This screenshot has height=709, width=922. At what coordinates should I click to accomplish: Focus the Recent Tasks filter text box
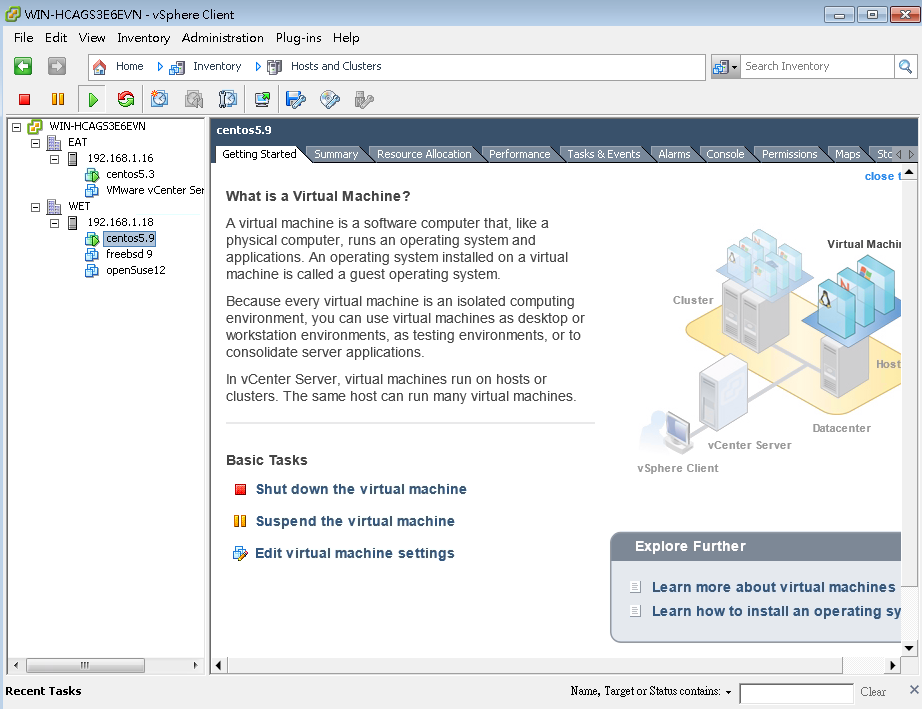pyautogui.click(x=796, y=693)
